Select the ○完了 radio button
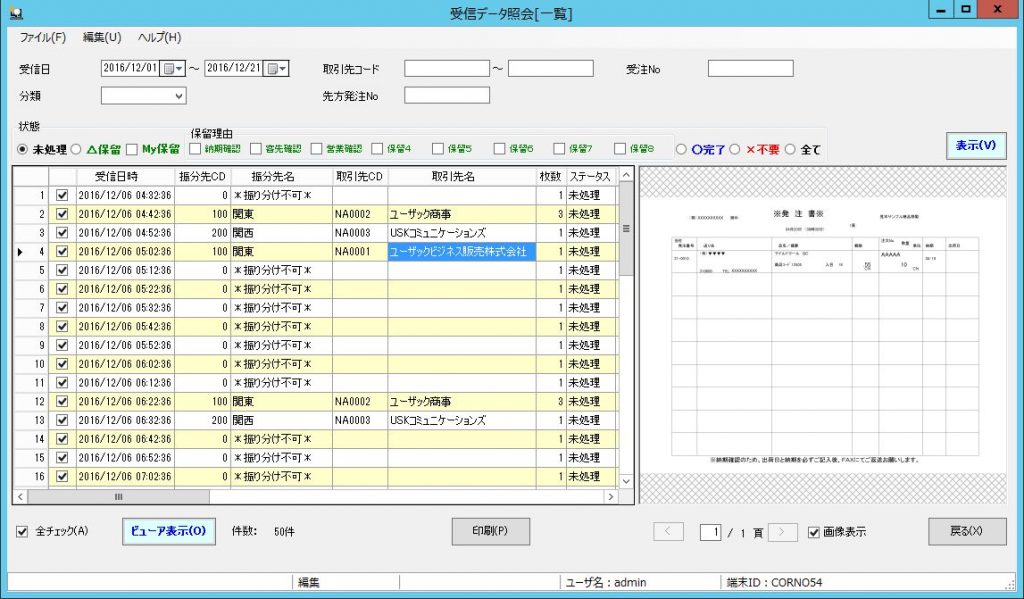The image size is (1024, 599). click(681, 150)
